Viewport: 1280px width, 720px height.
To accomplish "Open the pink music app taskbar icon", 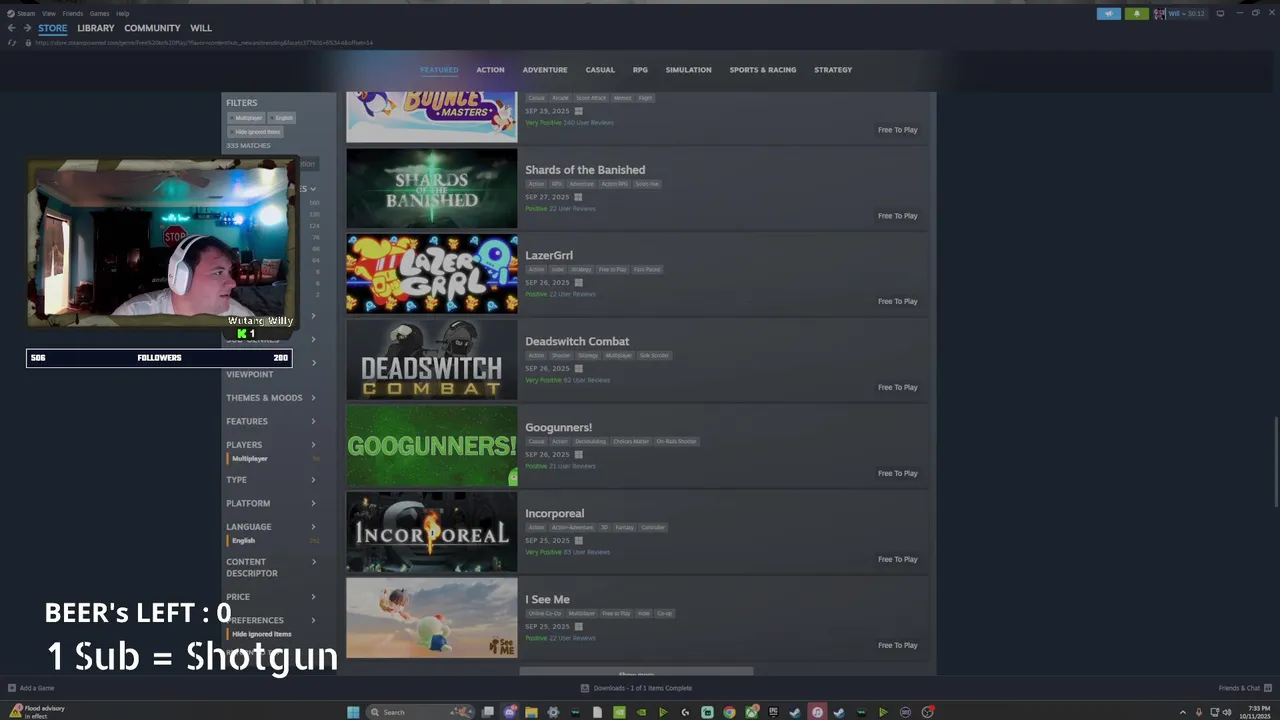I will pyautogui.click(x=817, y=712).
